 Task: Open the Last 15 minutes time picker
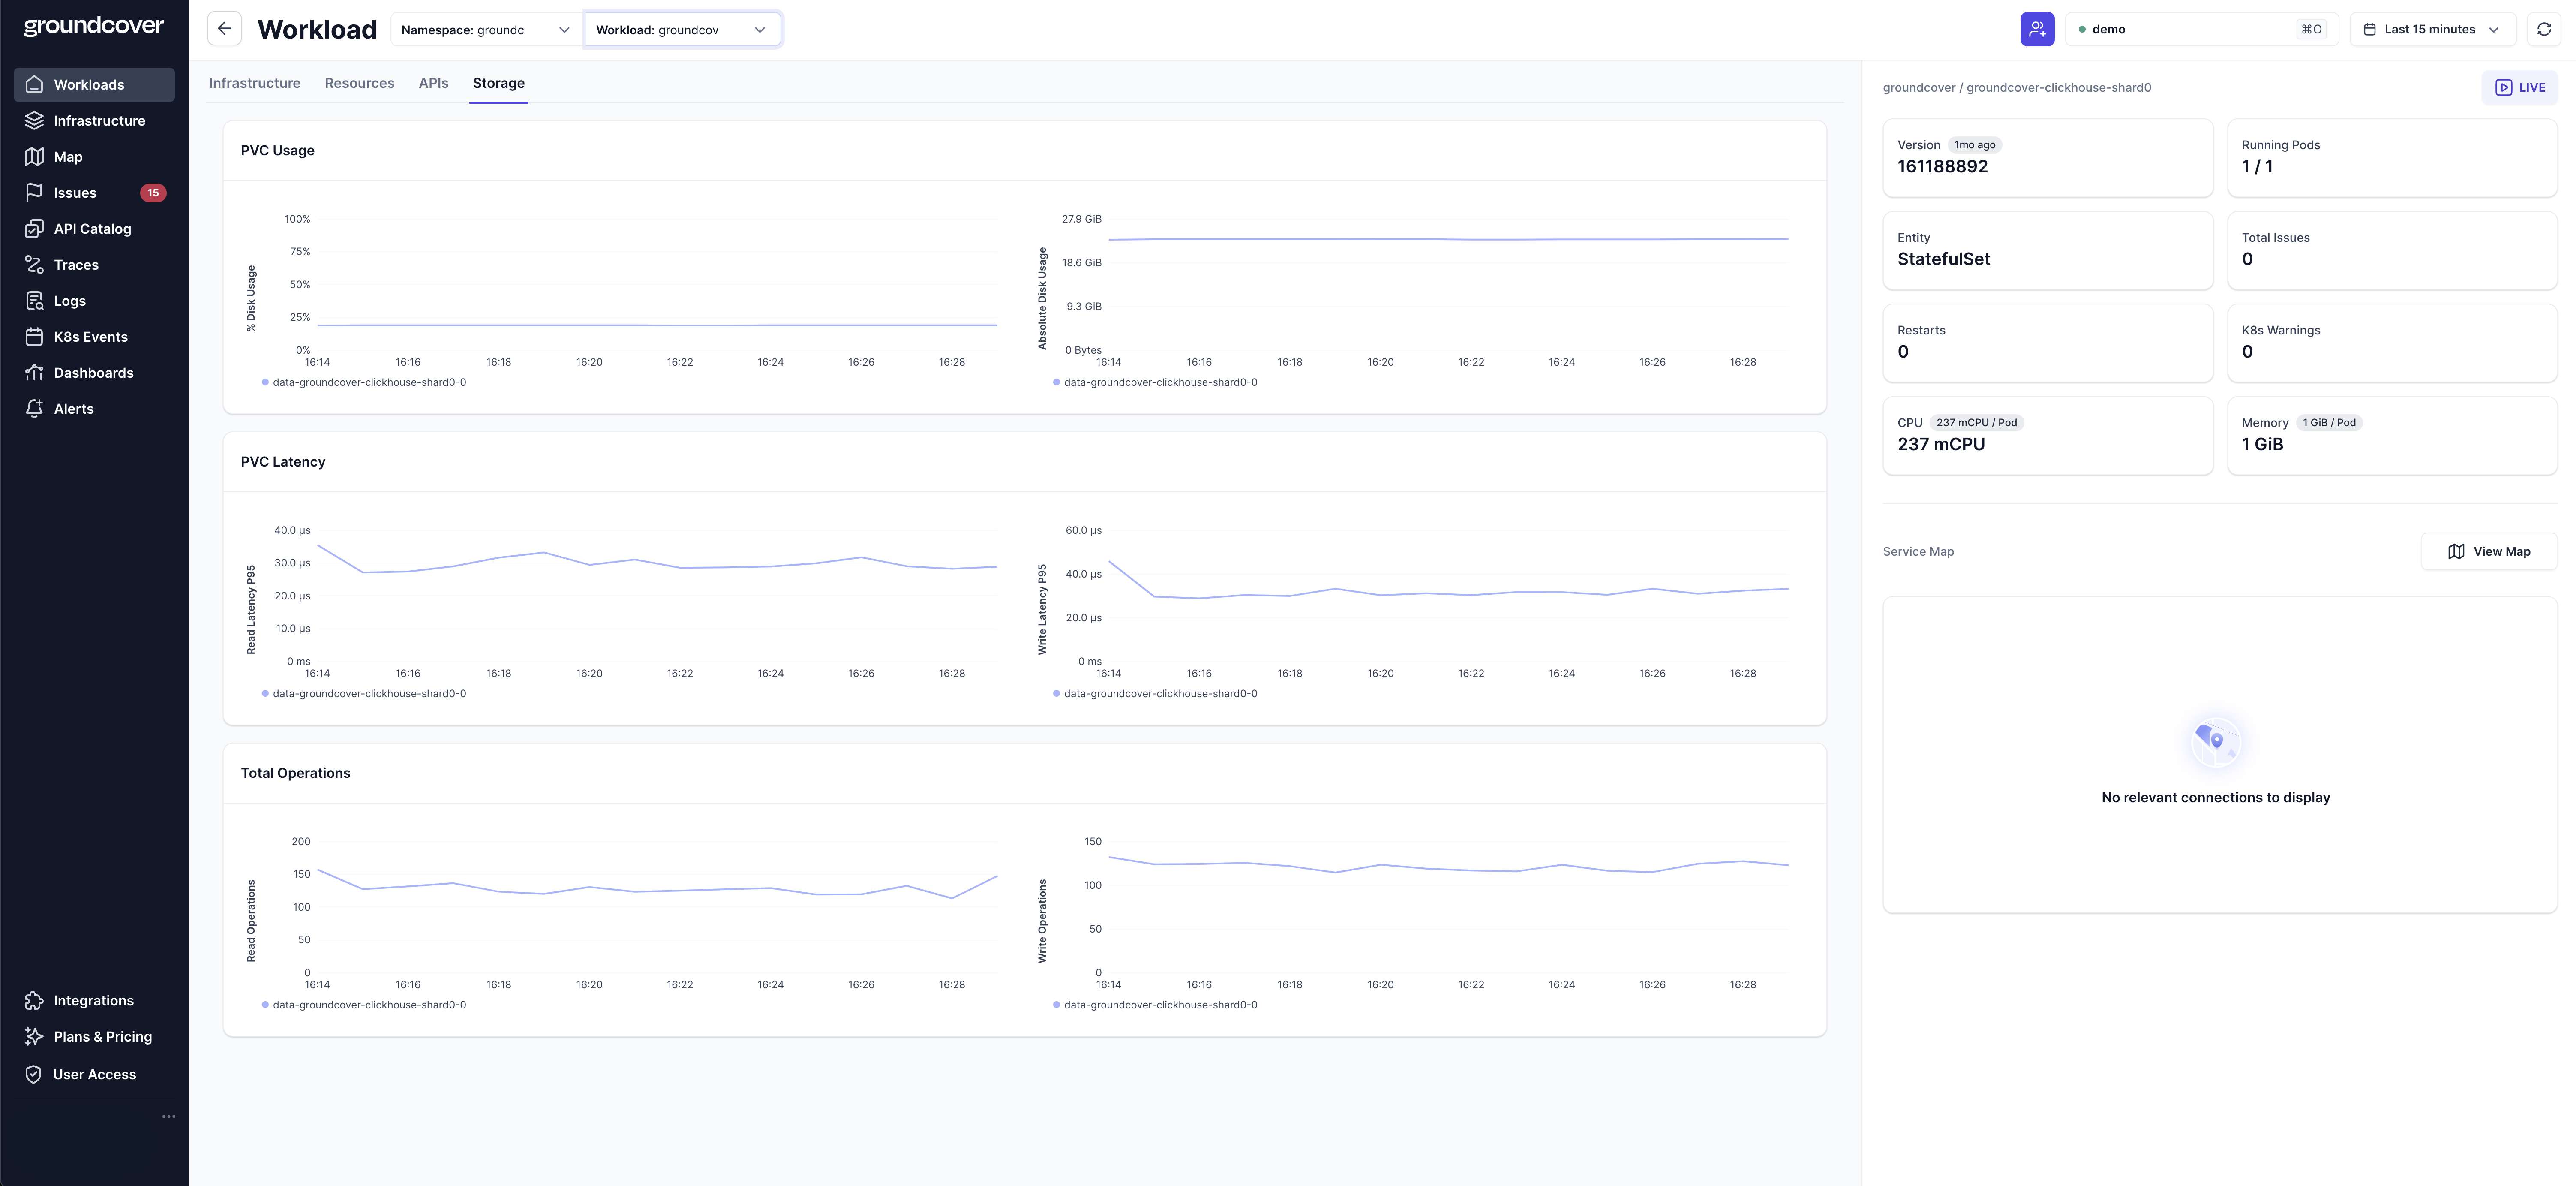2430,29
